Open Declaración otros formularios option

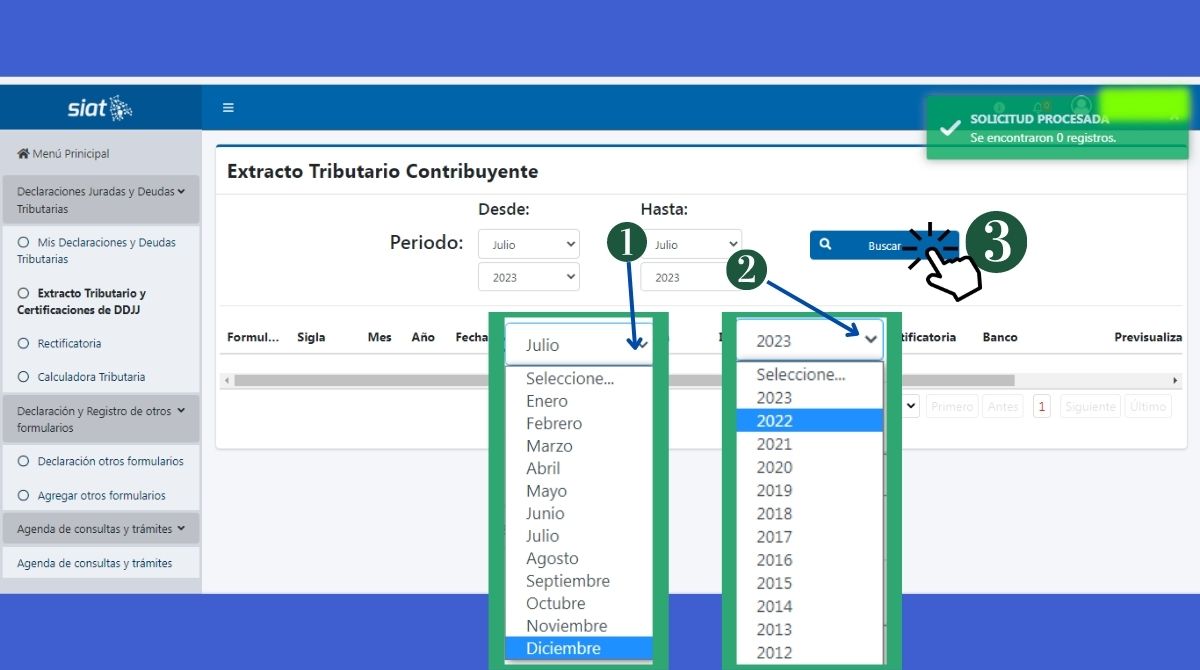(x=110, y=462)
